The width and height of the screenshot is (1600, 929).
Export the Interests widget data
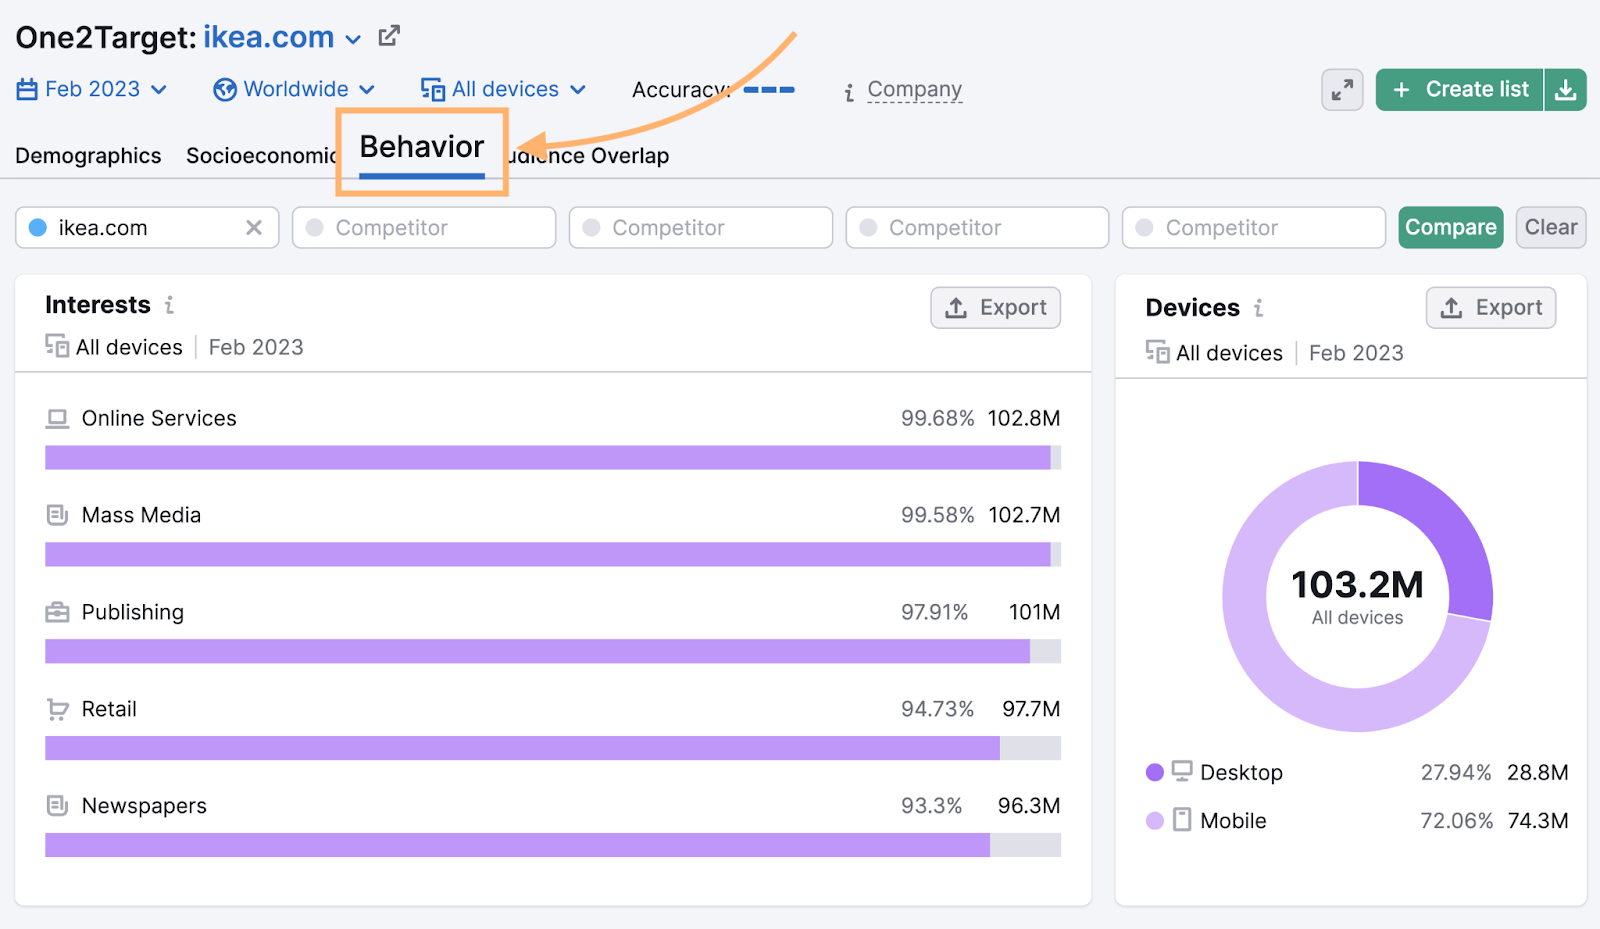[996, 308]
